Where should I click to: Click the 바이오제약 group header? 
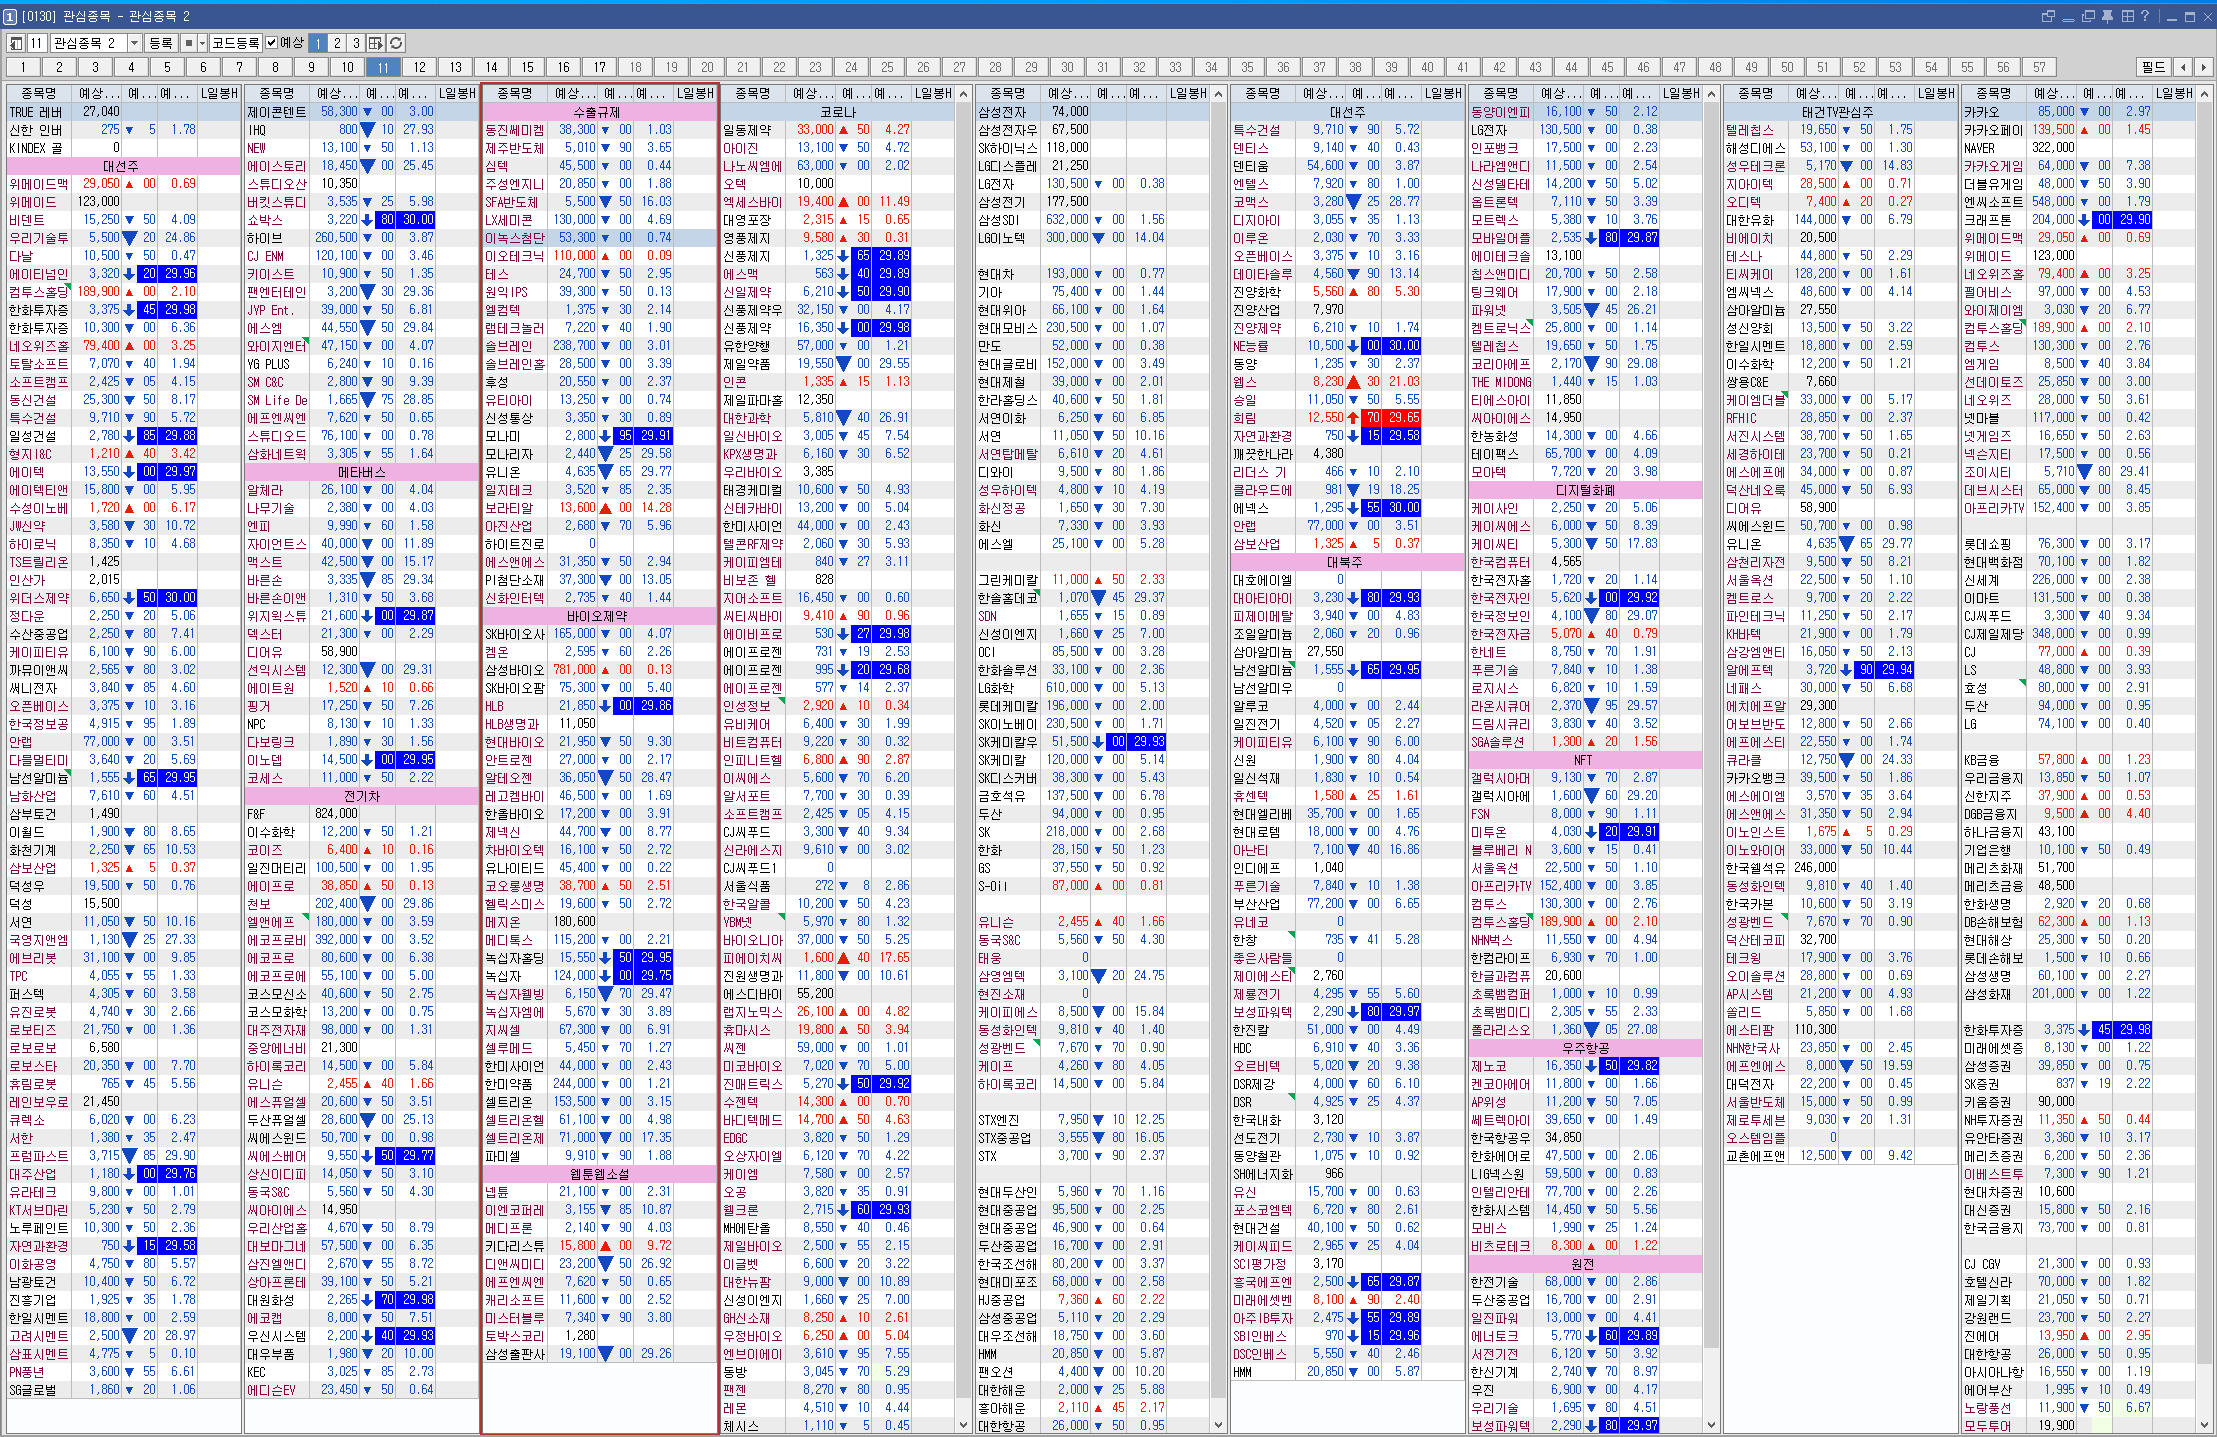point(599,616)
